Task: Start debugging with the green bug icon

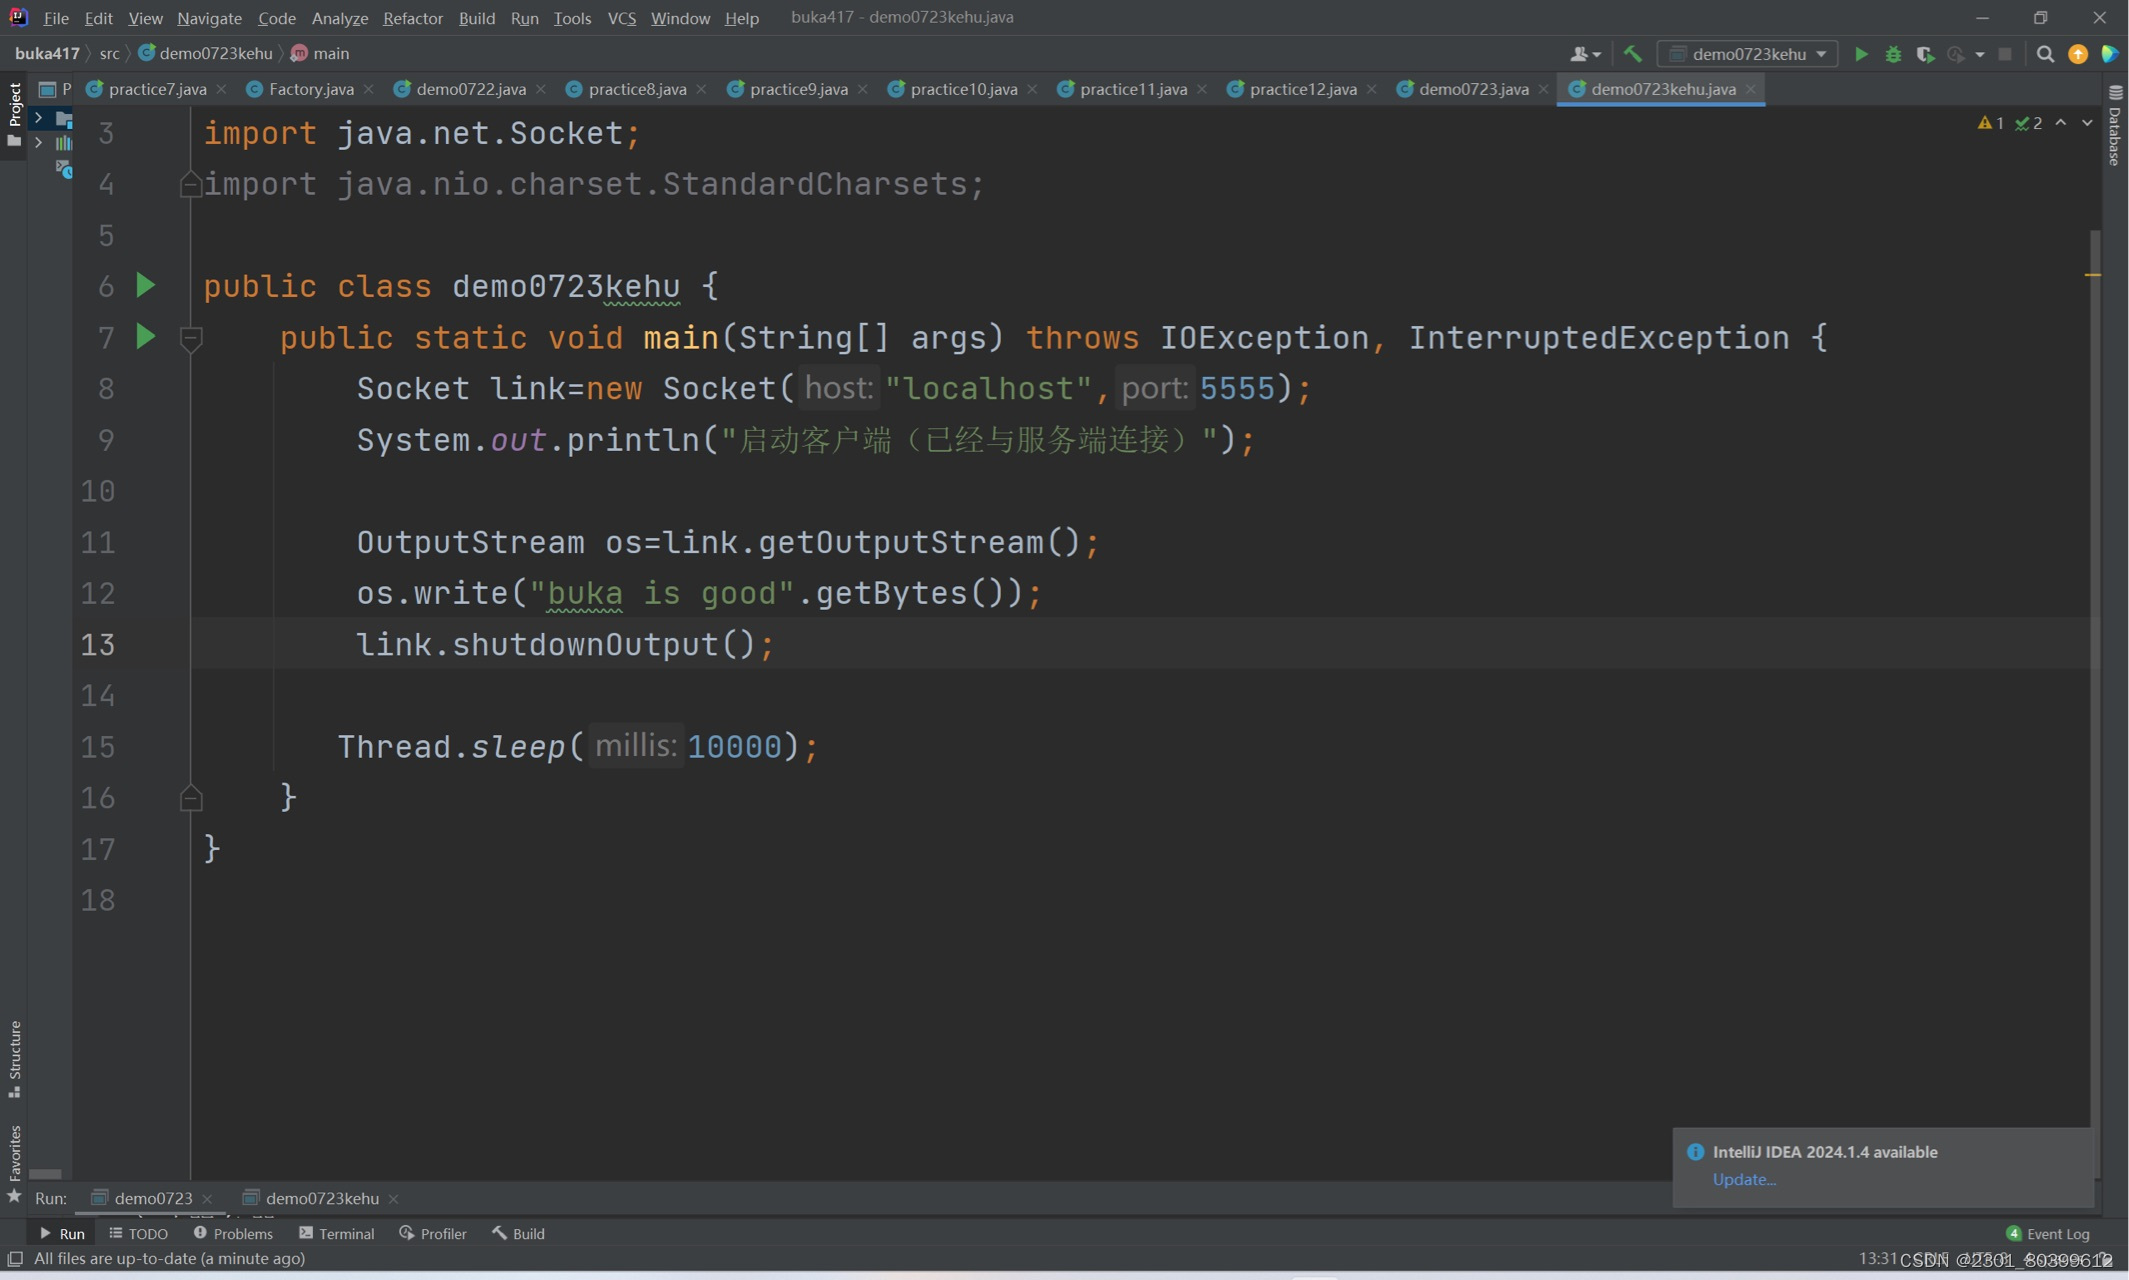Action: click(x=1893, y=54)
